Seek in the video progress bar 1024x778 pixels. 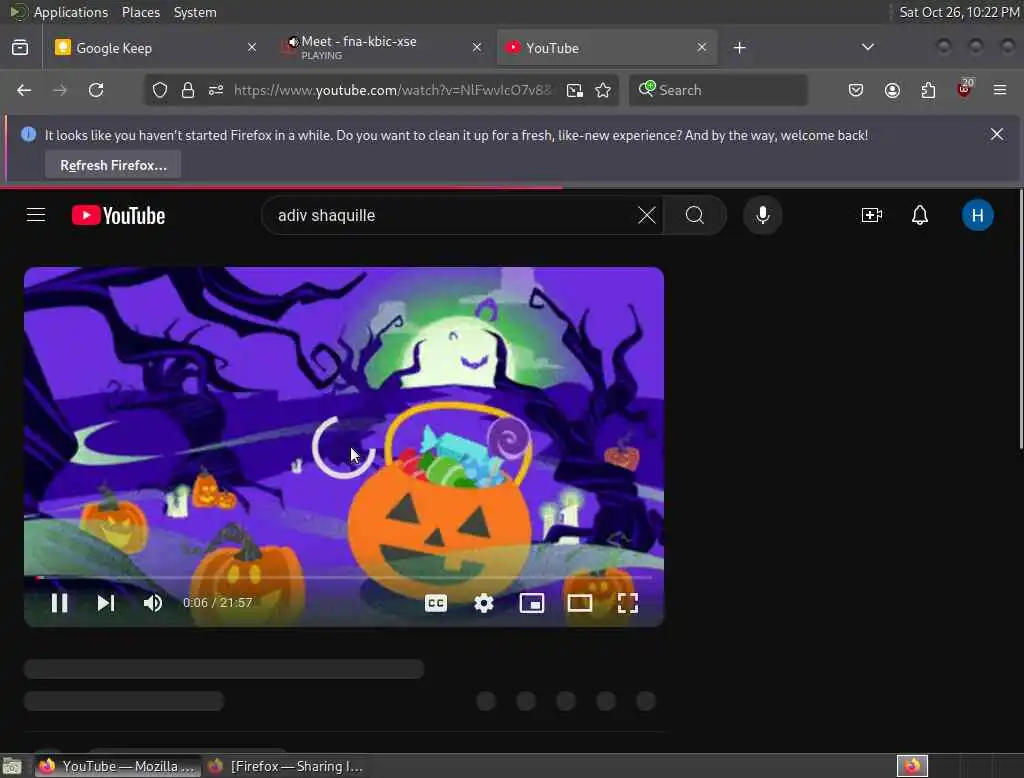tap(344, 577)
